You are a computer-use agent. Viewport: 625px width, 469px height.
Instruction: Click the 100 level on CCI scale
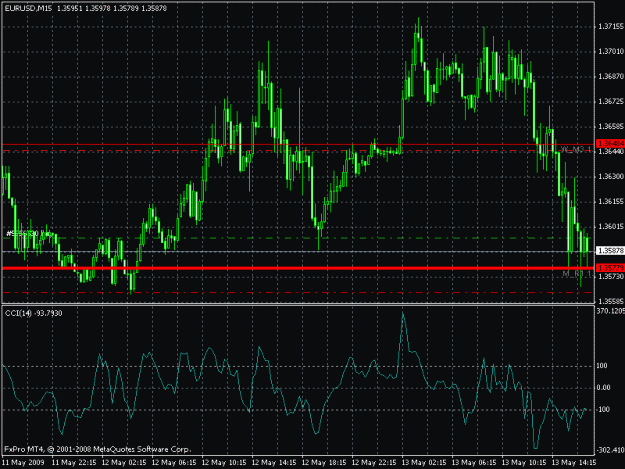point(602,365)
